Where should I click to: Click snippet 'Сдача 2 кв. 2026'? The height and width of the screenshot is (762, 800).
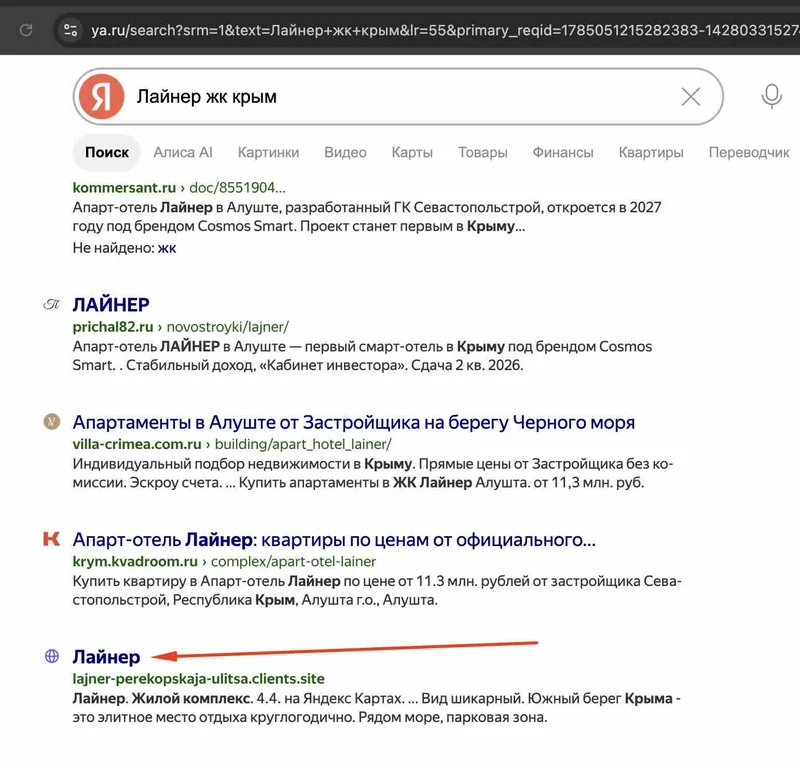tap(467, 366)
